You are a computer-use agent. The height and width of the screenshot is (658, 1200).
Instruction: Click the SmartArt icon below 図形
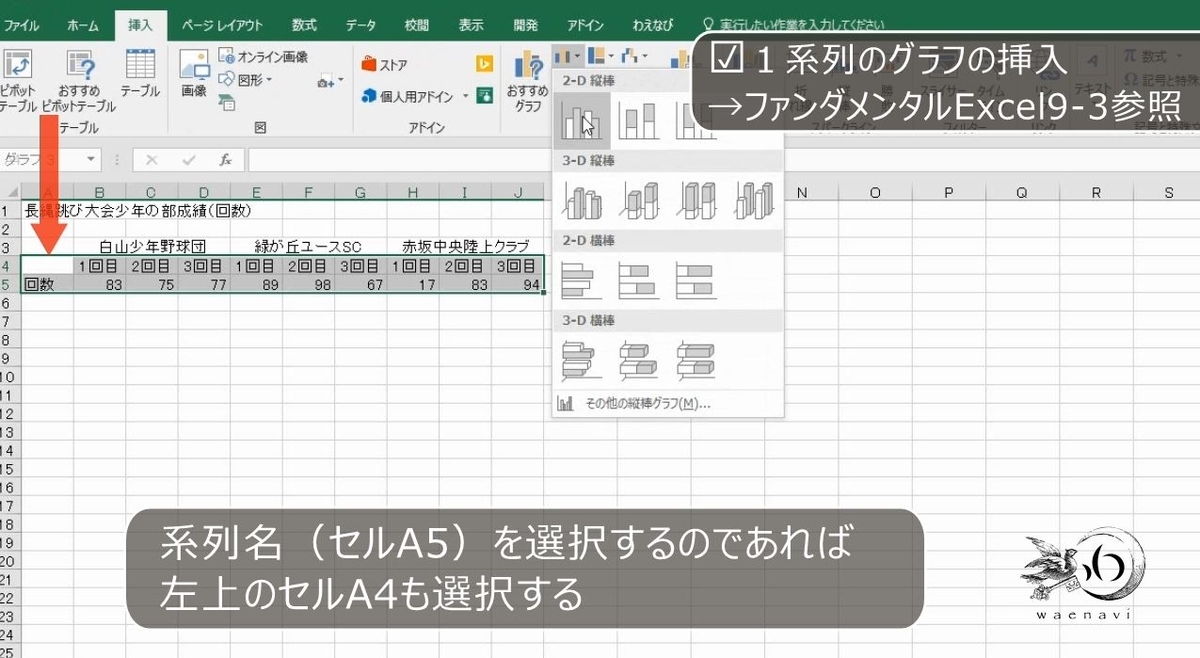click(226, 101)
